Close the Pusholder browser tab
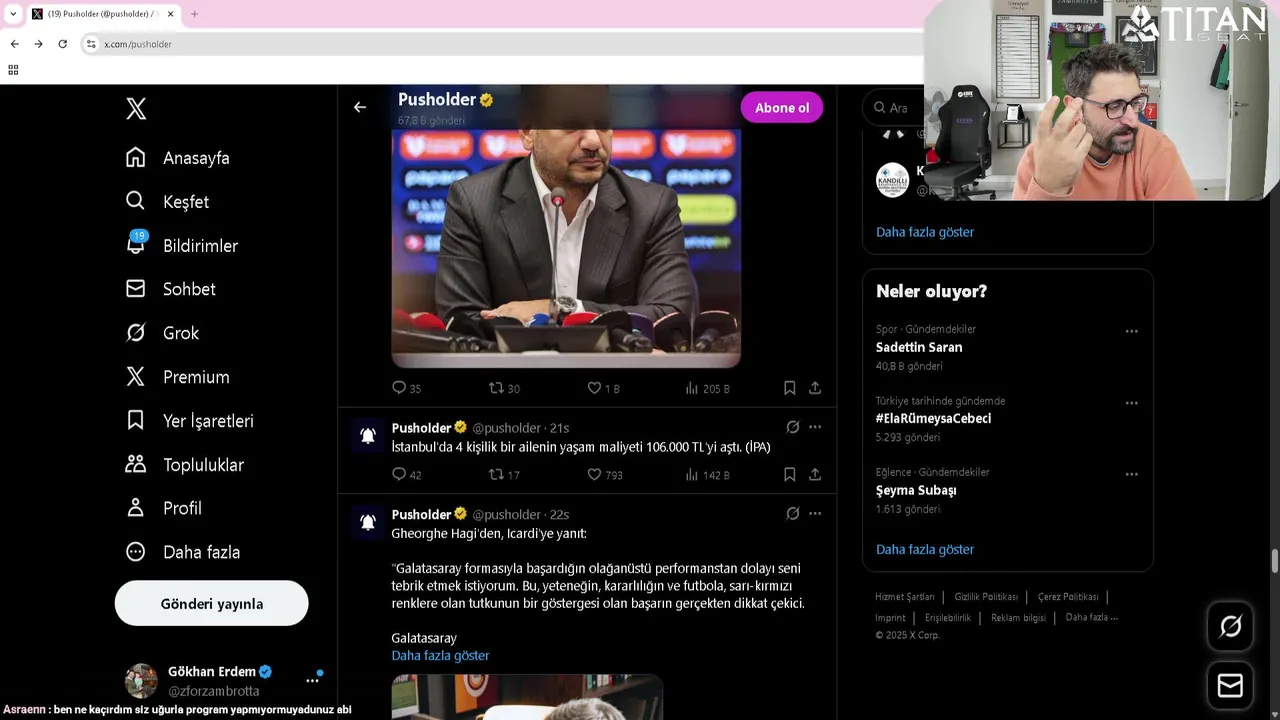 click(x=171, y=14)
